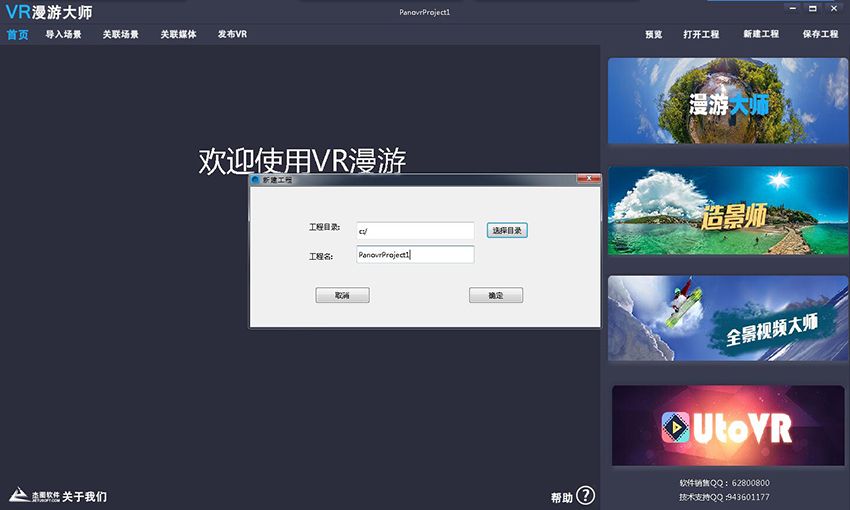This screenshot has width=850, height=510.
Task: Close the 新建工程 dialog with X
Action: point(588,180)
